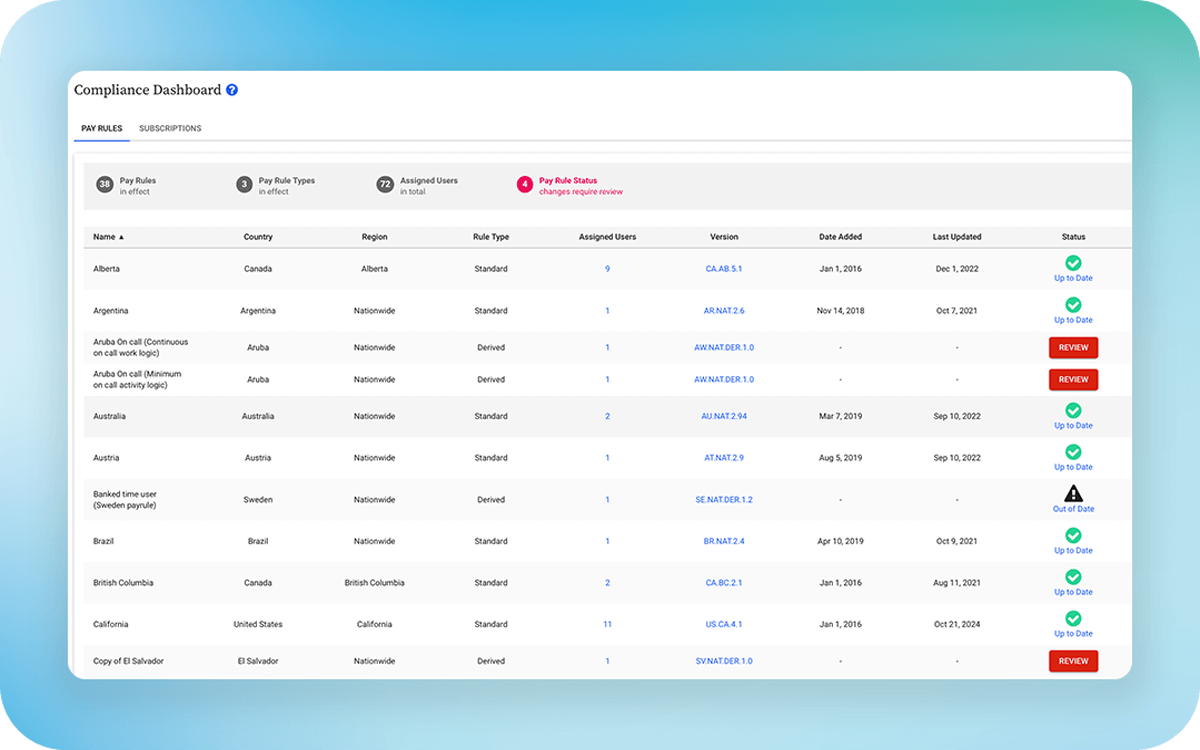This screenshot has height=750, width=1200.
Task: Review the Aruba Continuous on call rule
Action: point(1073,348)
